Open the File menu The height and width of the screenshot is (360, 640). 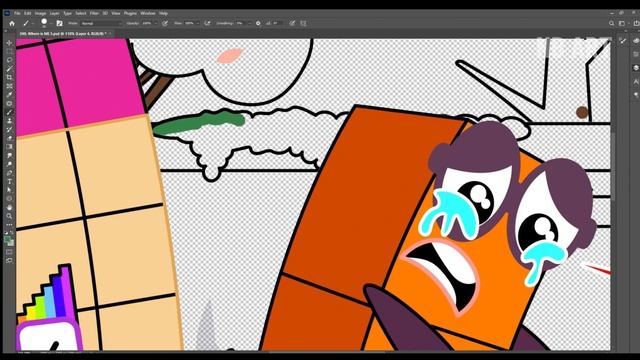coord(17,13)
